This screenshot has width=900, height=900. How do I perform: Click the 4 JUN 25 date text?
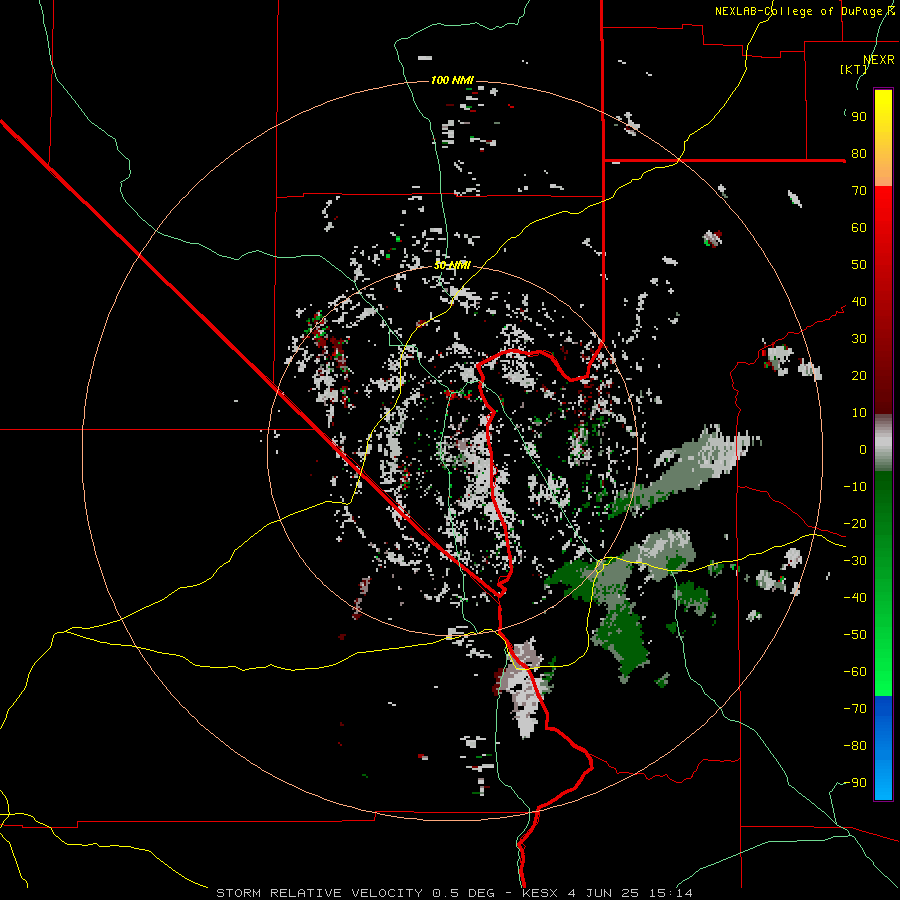click(604, 893)
